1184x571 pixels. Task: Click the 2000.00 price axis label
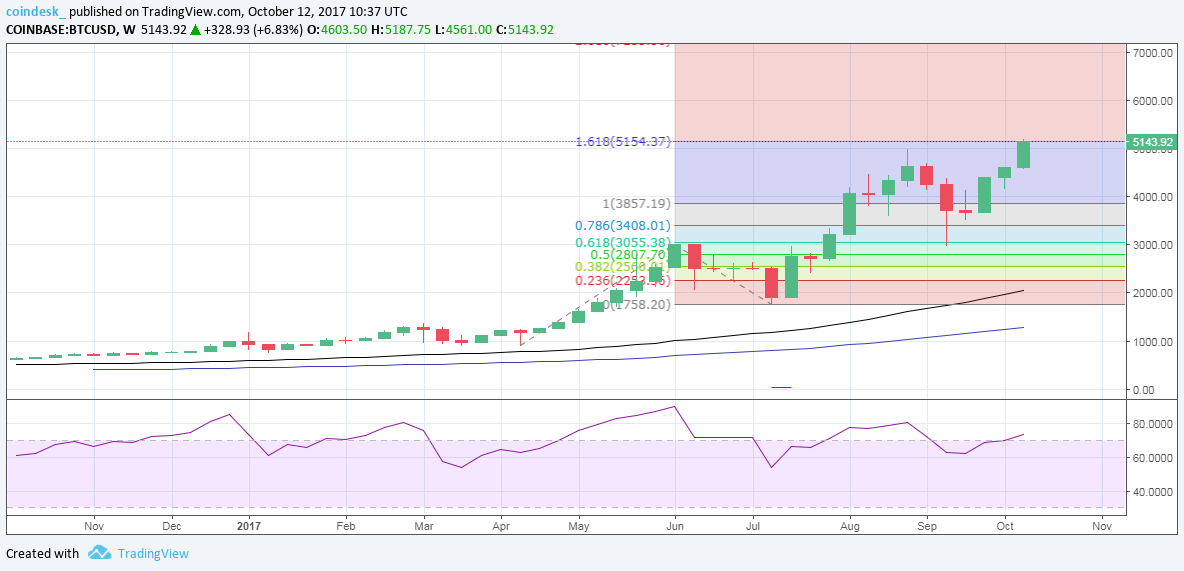pos(1154,293)
